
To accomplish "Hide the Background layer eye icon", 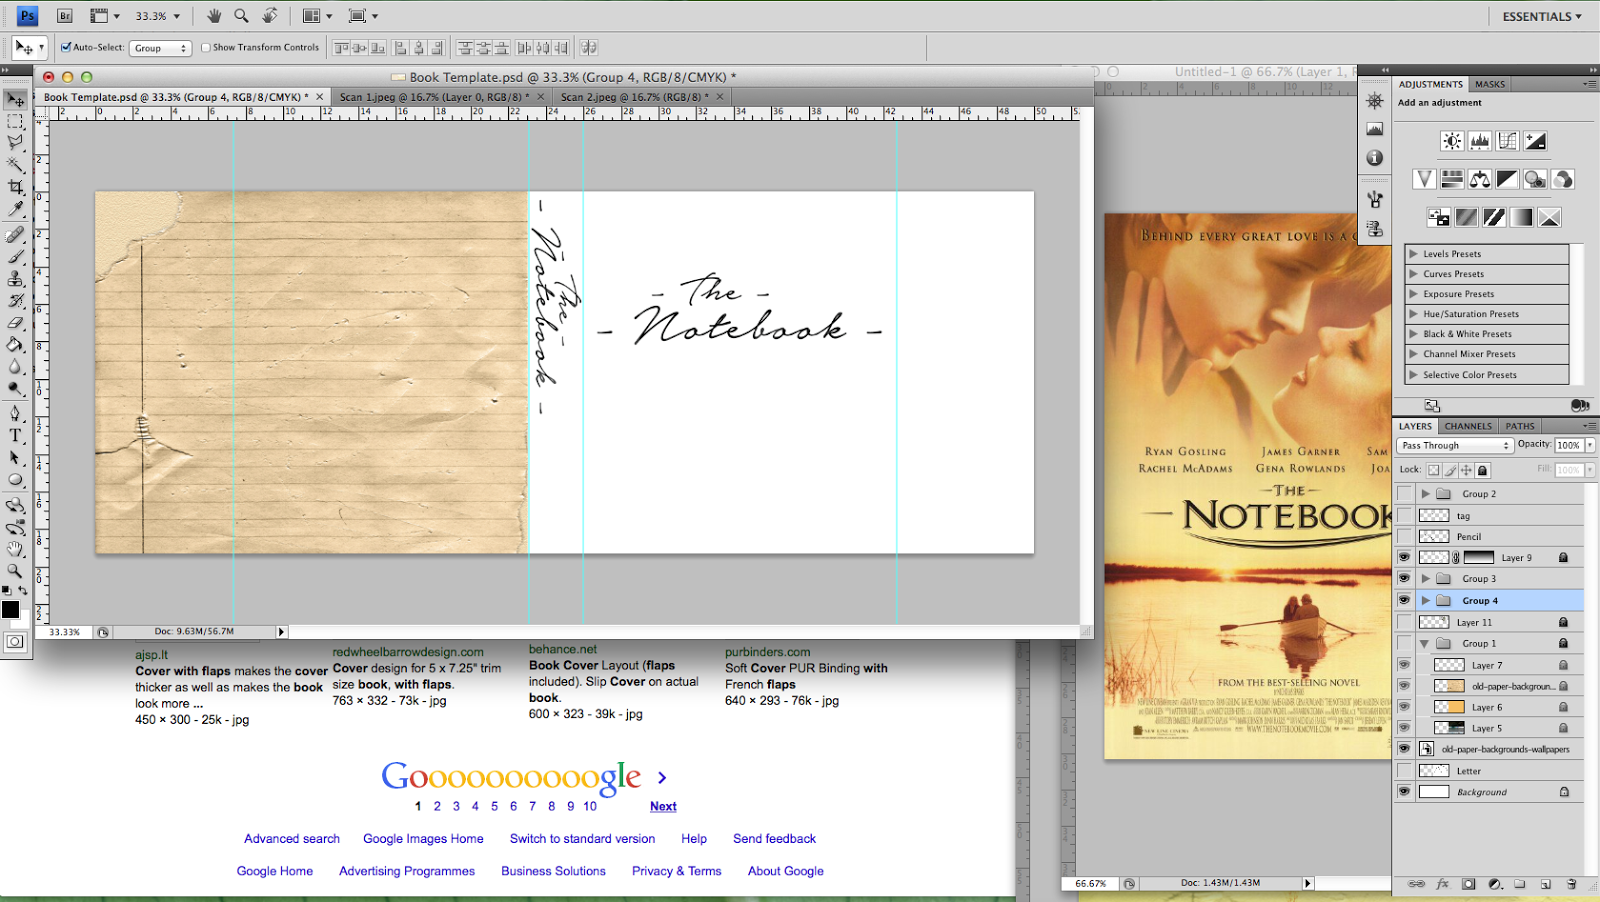I will coord(1404,792).
